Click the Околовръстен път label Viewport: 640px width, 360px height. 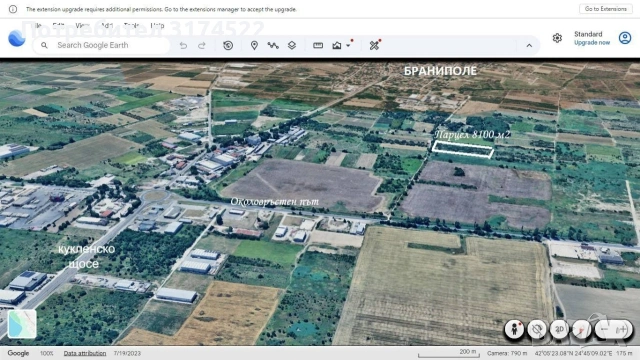(275, 202)
